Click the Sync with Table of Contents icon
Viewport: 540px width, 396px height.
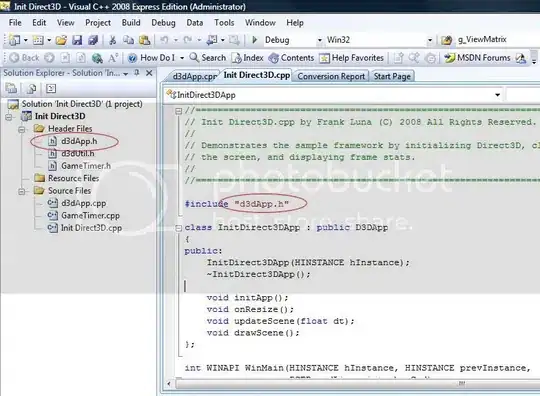point(414,58)
